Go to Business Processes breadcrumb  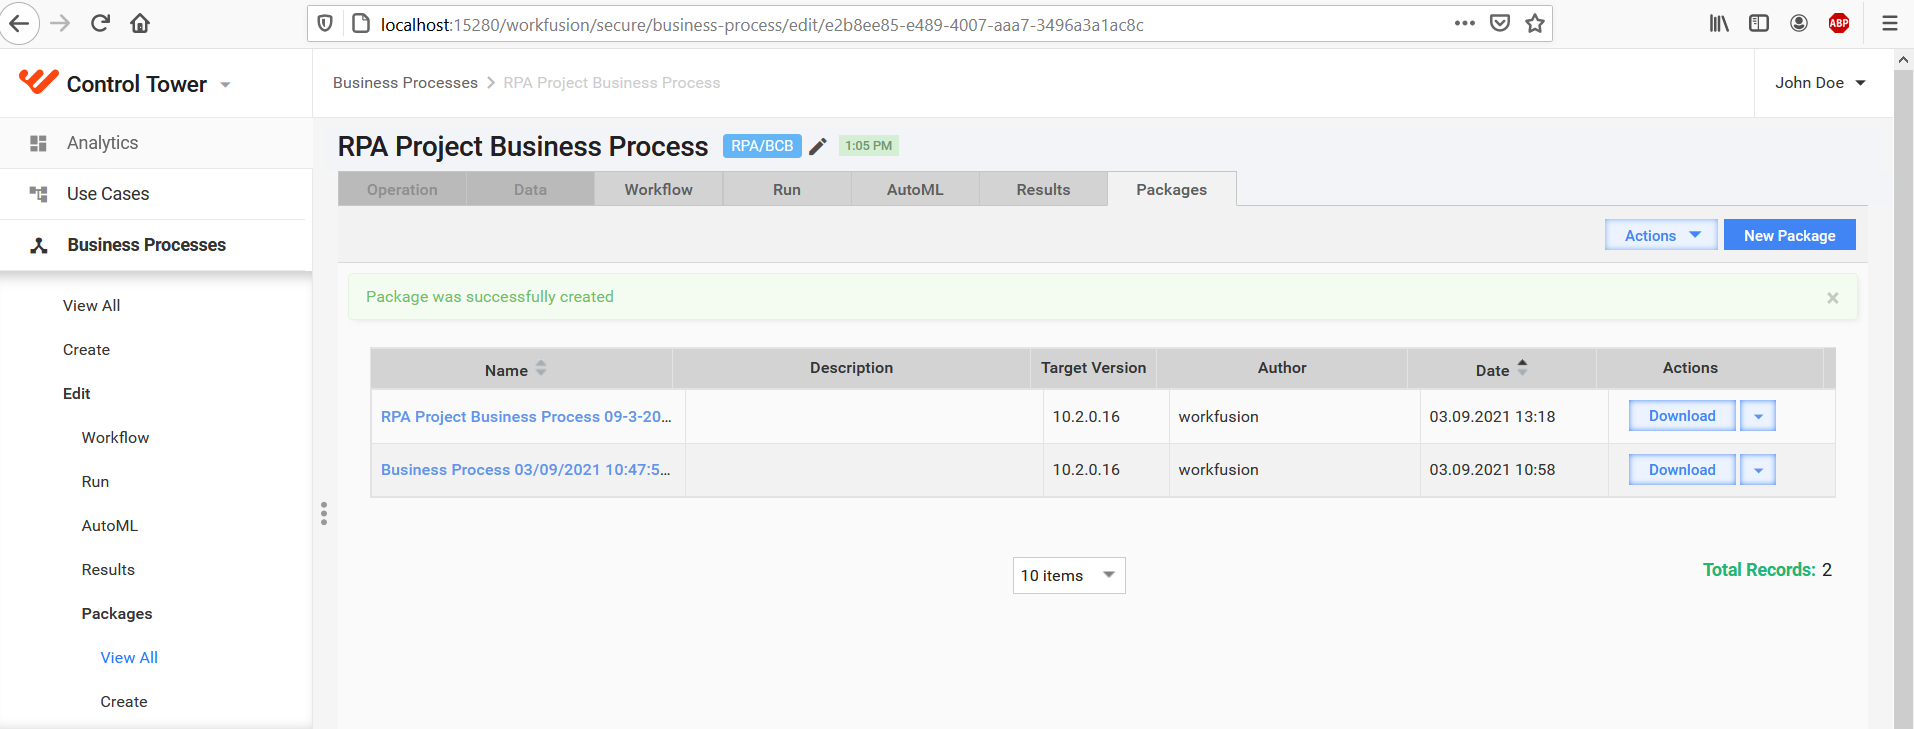click(x=405, y=83)
